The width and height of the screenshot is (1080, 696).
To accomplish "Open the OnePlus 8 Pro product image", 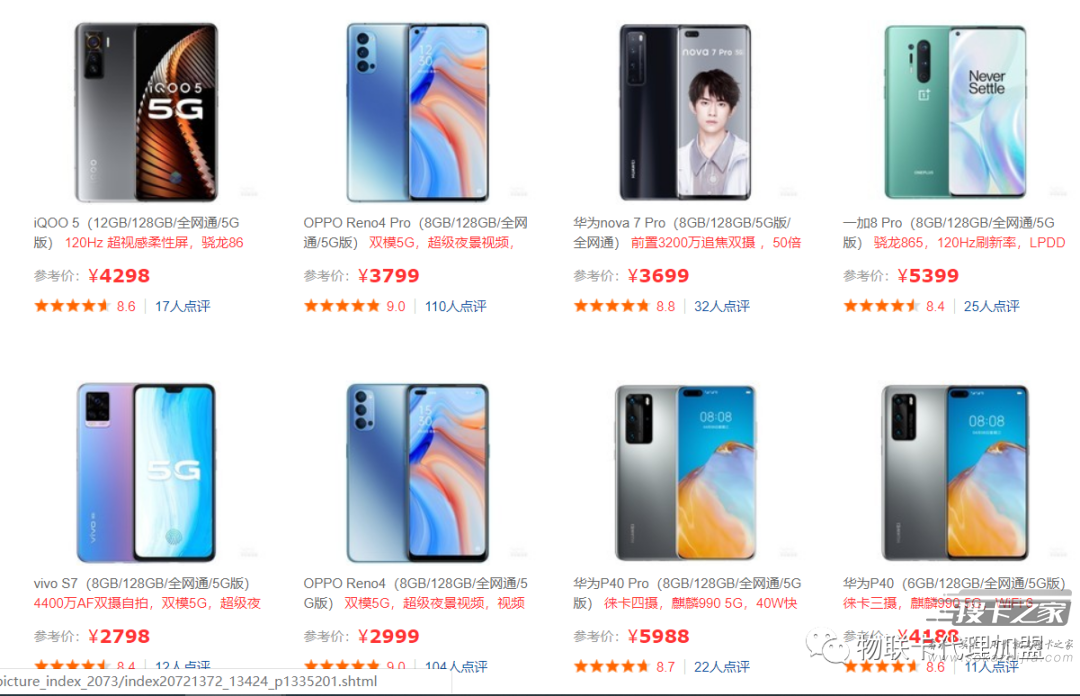I will point(955,112).
